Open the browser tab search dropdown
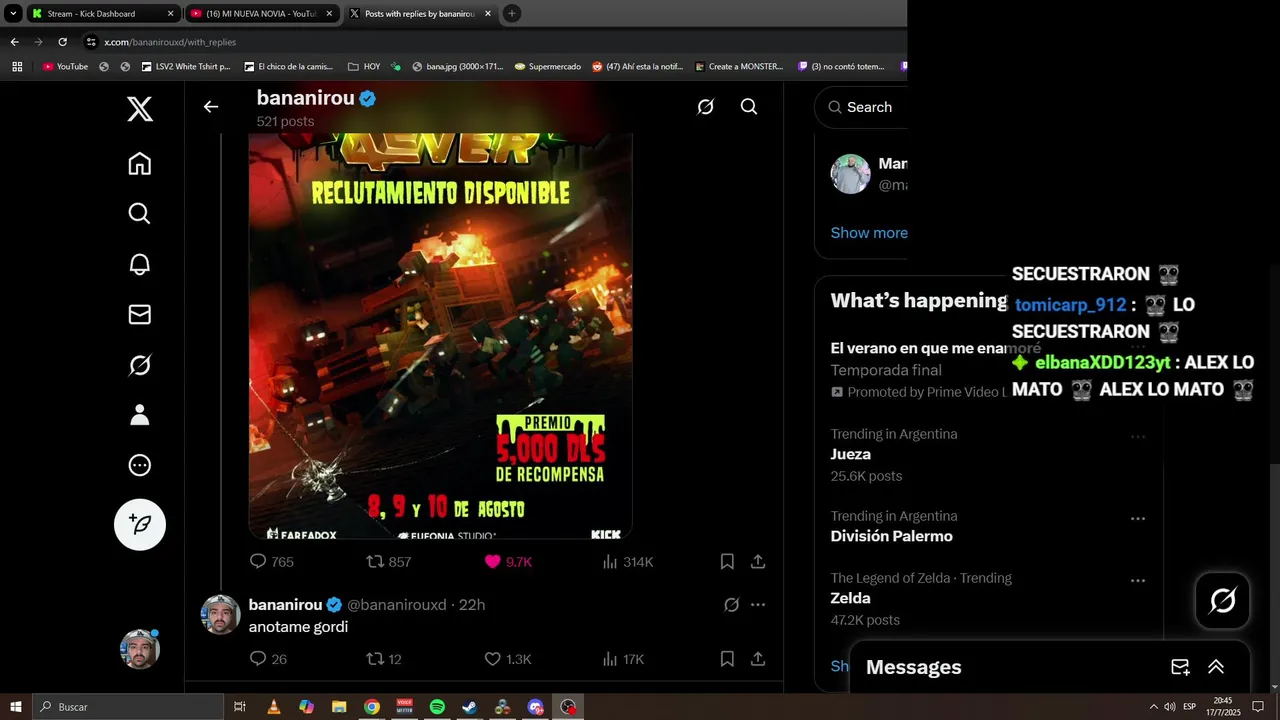Viewport: 1280px width, 720px height. coord(13,13)
